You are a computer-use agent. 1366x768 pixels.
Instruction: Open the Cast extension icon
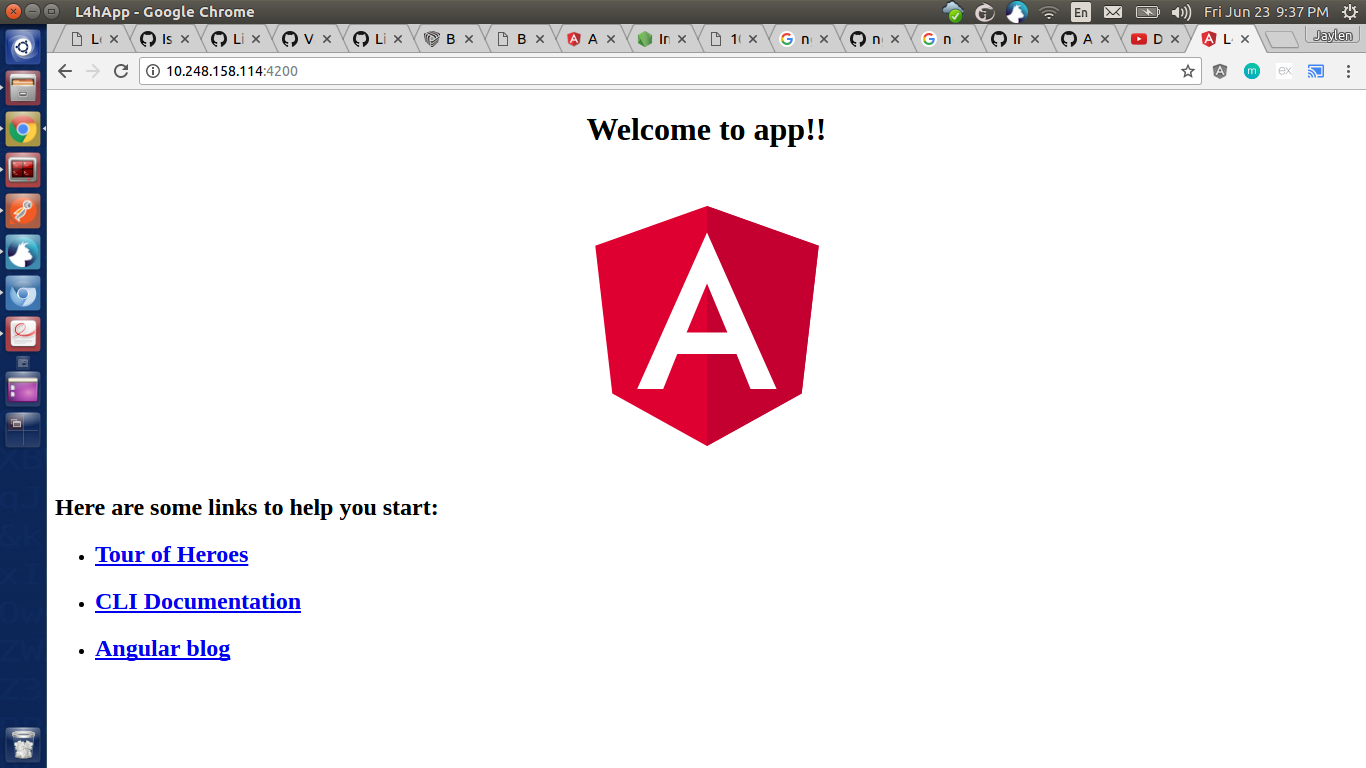pos(1316,71)
